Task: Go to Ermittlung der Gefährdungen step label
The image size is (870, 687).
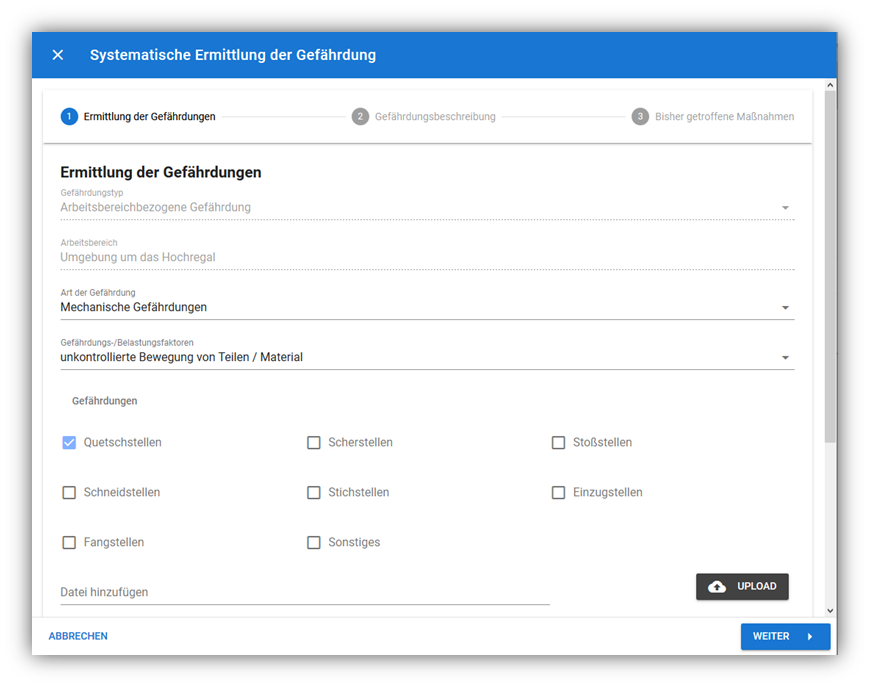Action: click(x=149, y=117)
